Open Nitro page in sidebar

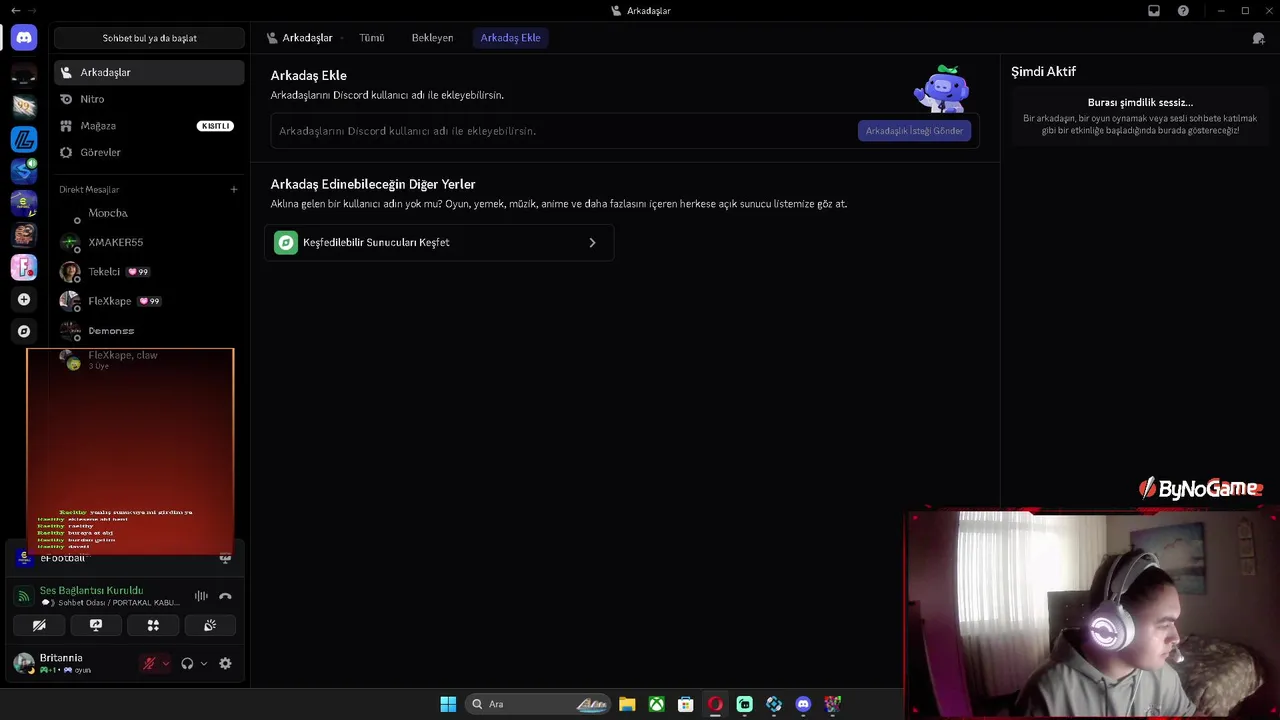tap(149, 99)
